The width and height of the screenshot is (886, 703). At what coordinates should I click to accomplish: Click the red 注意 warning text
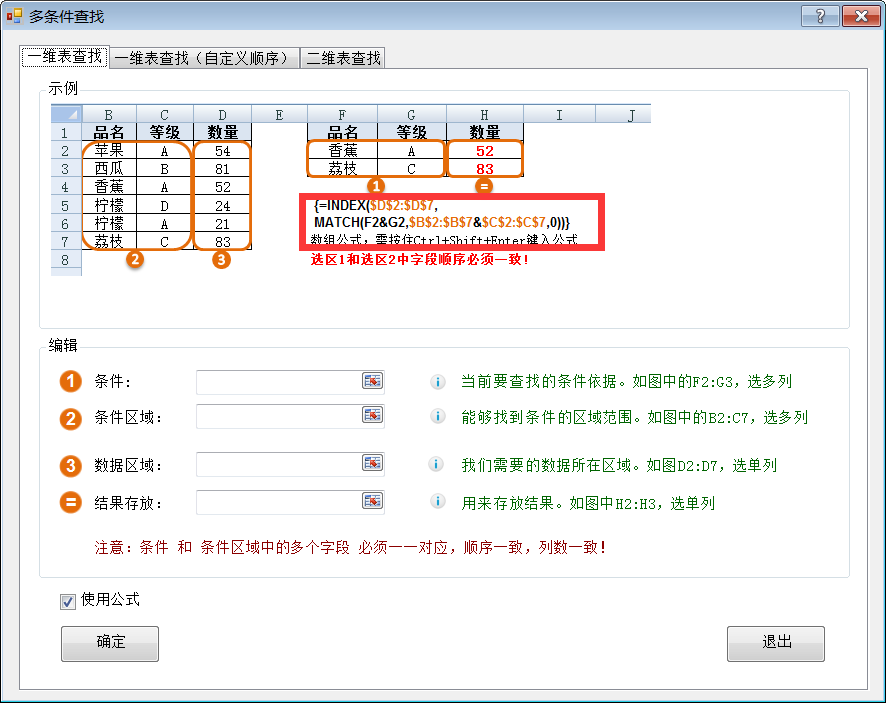coord(350,548)
